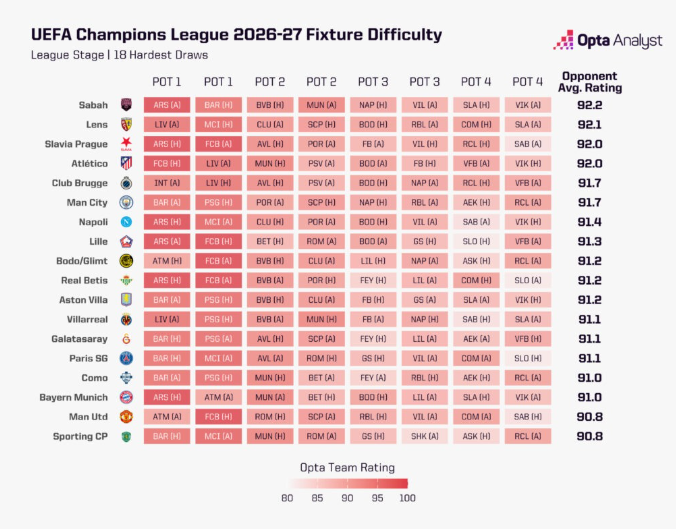Screen dimensions: 676x529
Task: Click the Sporting CP crest
Action: click(126, 436)
